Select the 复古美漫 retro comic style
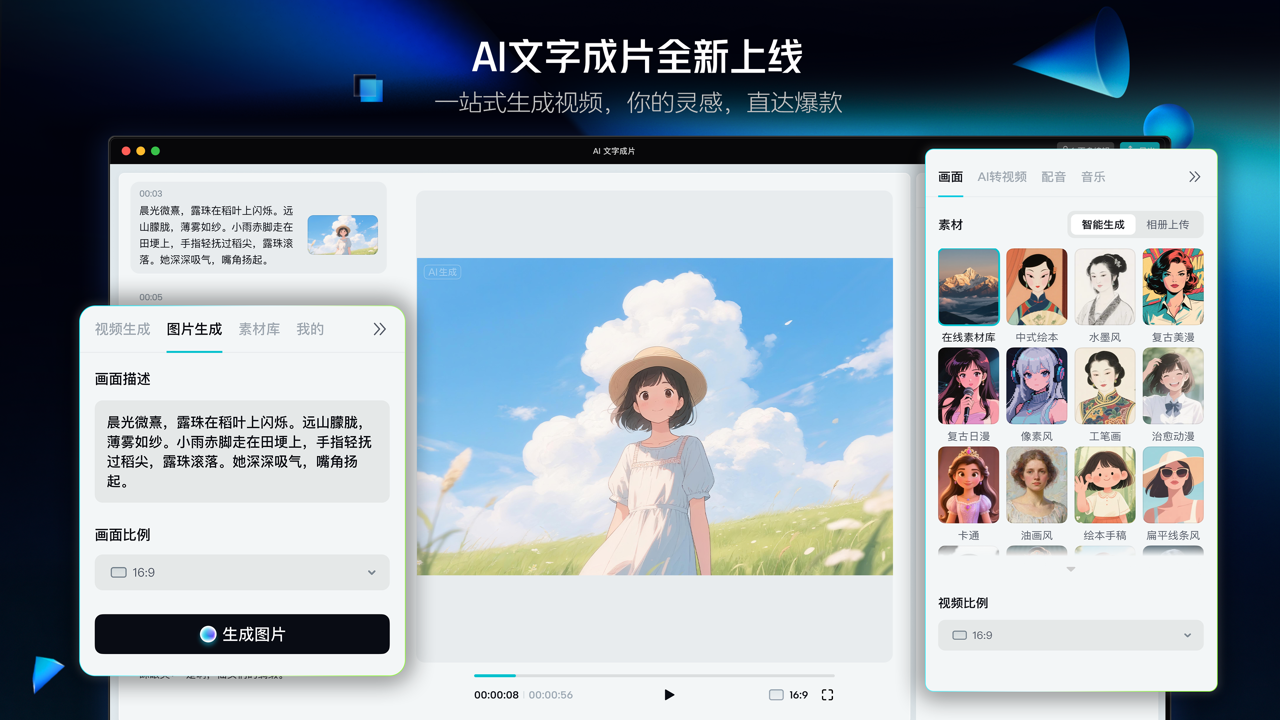Screen dimensions: 1280x720 tap(1172, 287)
